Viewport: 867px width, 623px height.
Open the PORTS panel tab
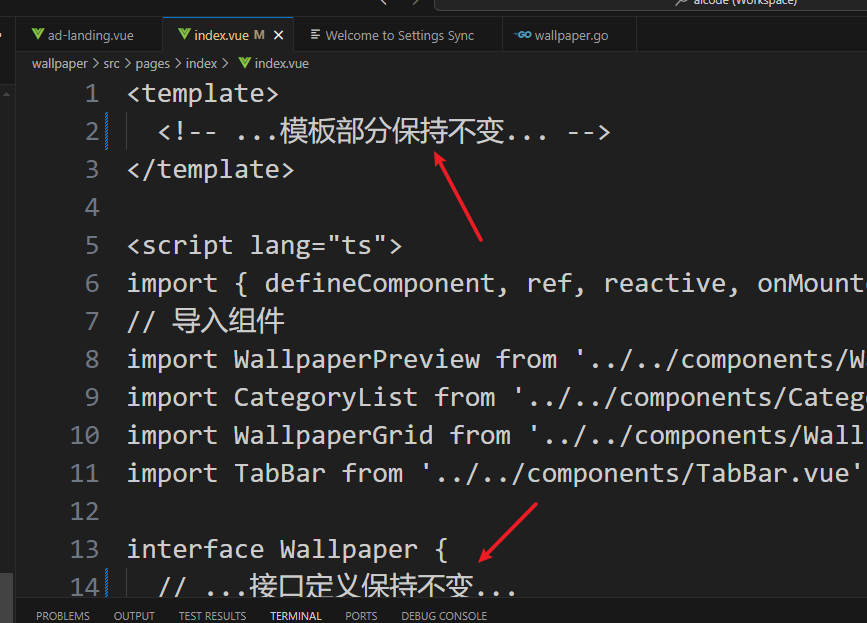point(361,616)
